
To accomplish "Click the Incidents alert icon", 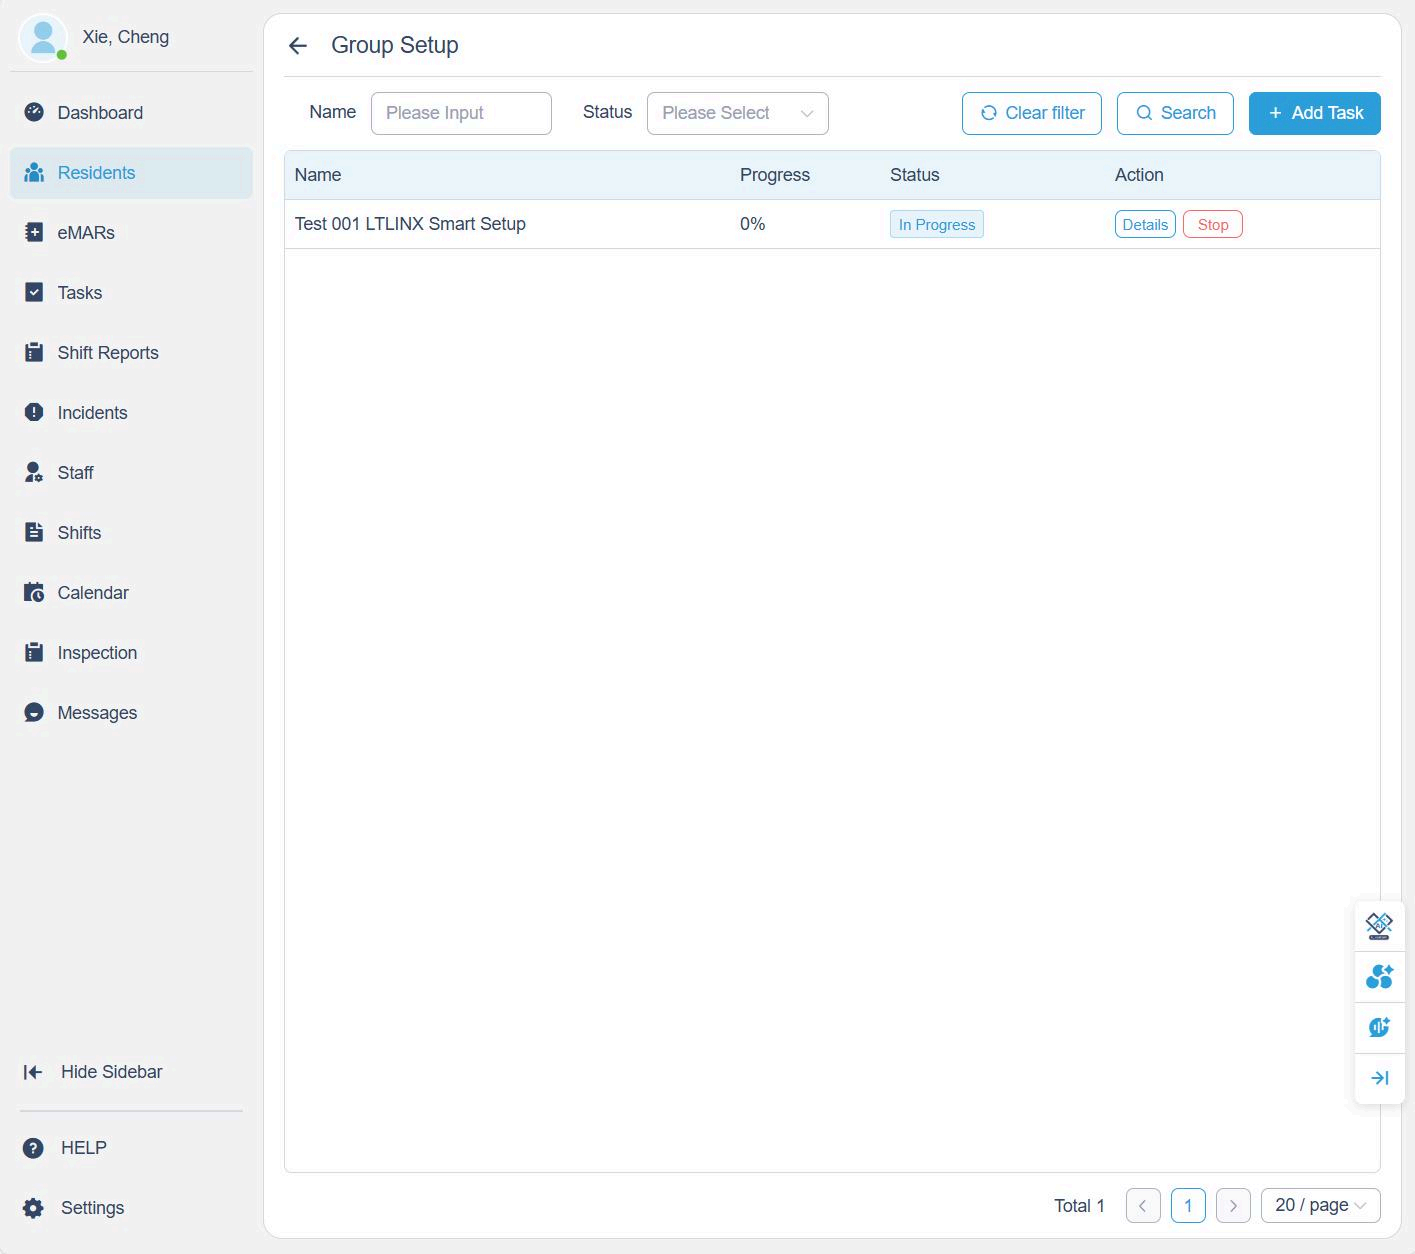I will 34,412.
